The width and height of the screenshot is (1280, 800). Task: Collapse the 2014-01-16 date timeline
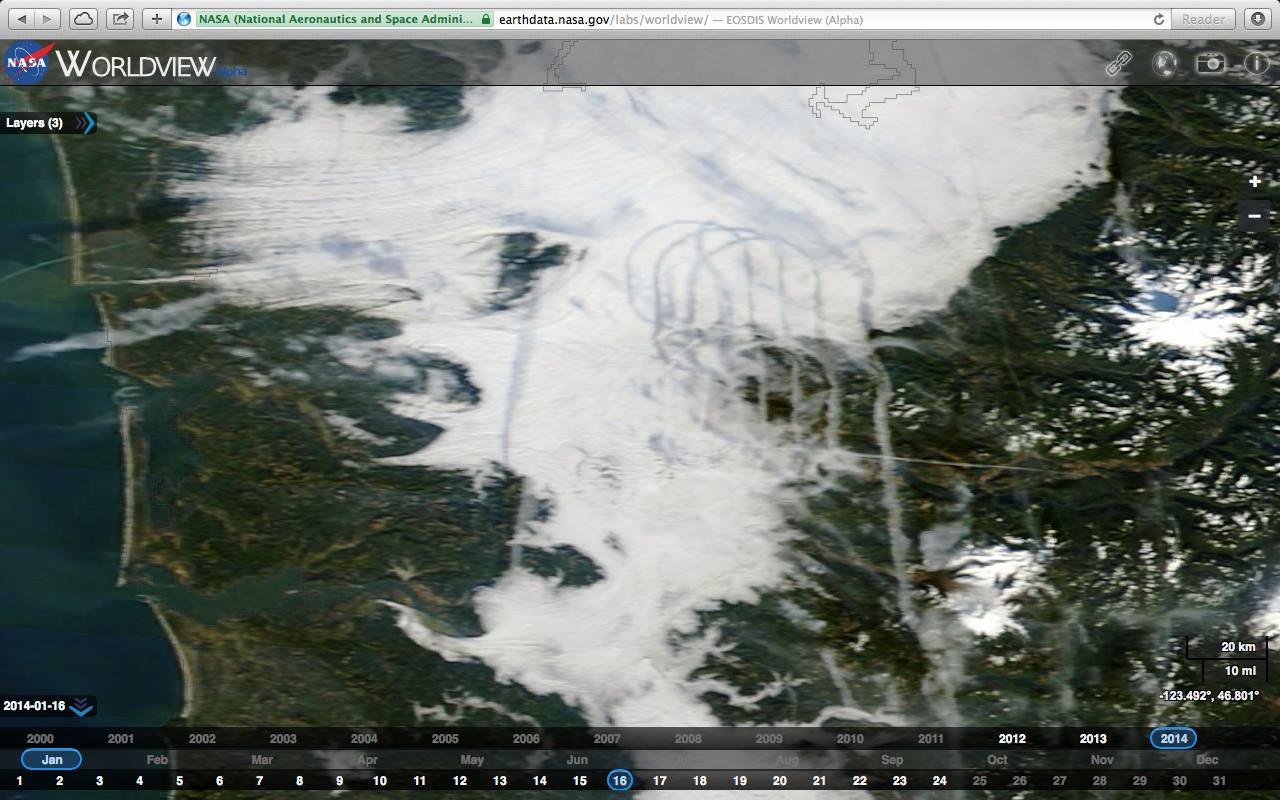point(82,706)
